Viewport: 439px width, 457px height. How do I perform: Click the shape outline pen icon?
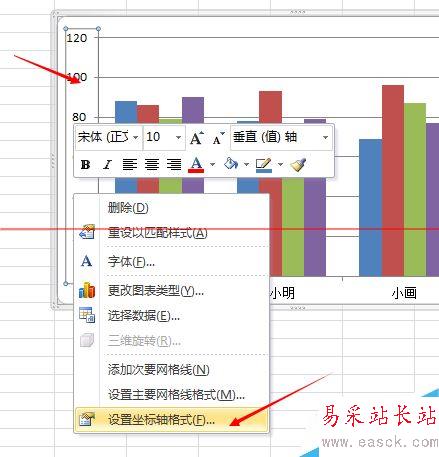pos(264,165)
